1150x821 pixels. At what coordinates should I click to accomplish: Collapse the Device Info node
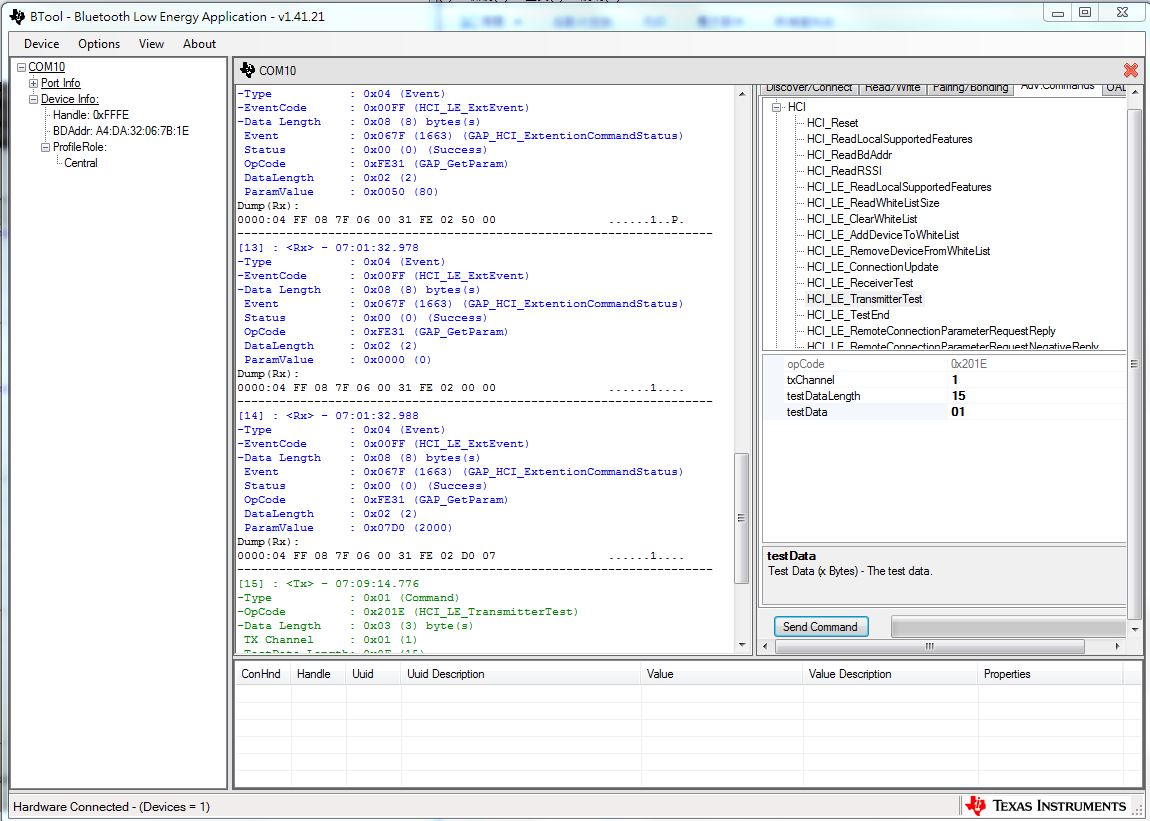(33, 100)
